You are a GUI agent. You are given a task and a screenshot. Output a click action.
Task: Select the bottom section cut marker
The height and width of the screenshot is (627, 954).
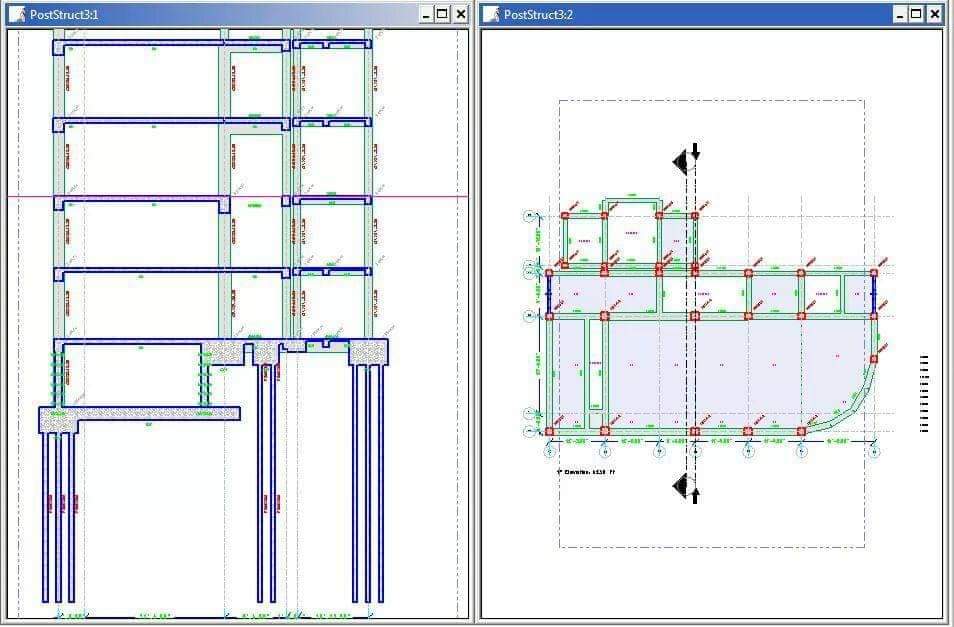coord(686,488)
